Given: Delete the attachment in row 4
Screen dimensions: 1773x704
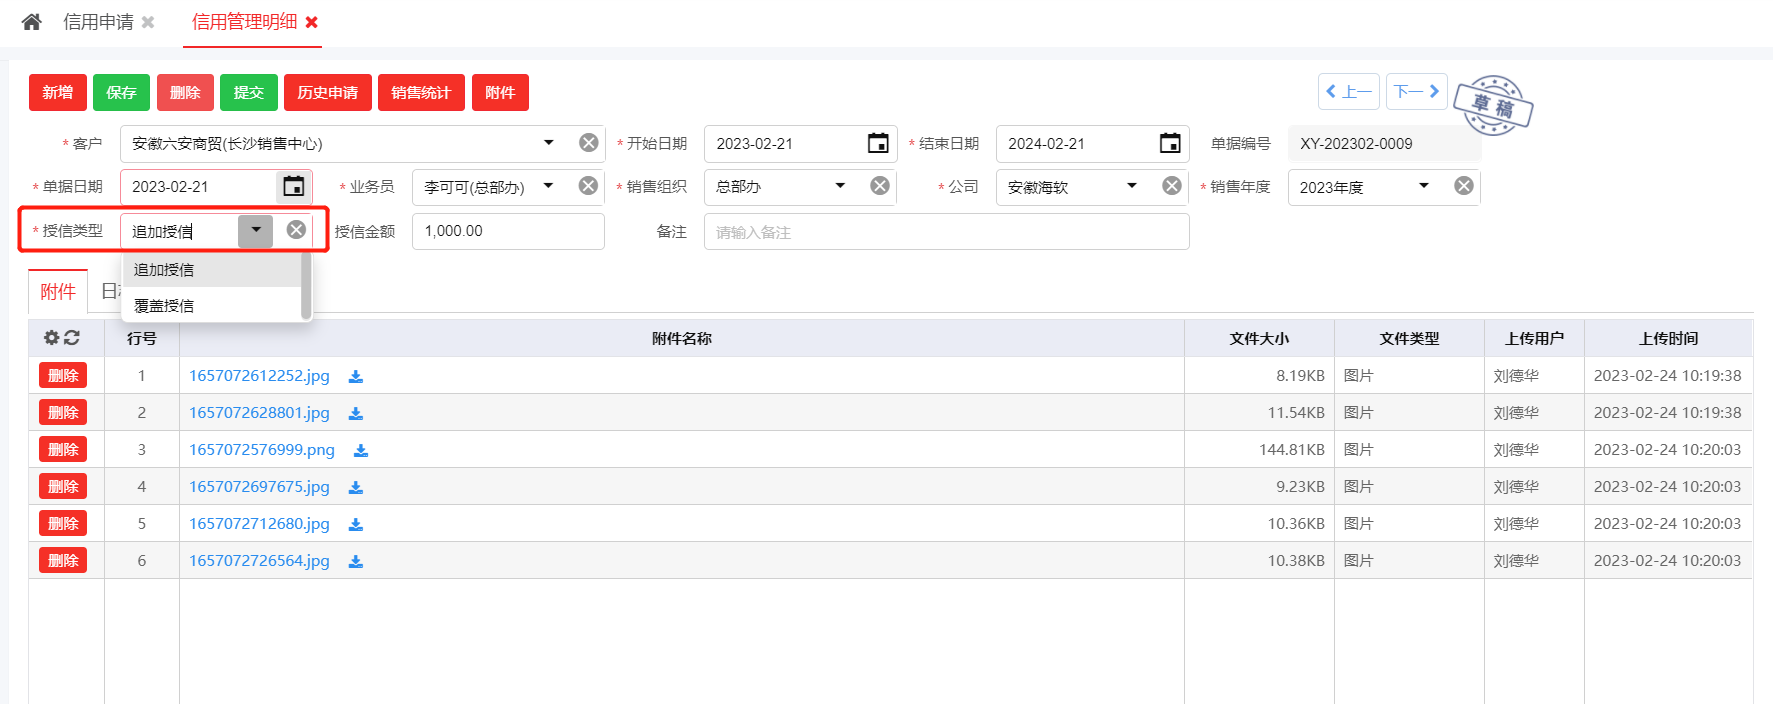Looking at the screenshot, I should pyautogui.click(x=63, y=487).
